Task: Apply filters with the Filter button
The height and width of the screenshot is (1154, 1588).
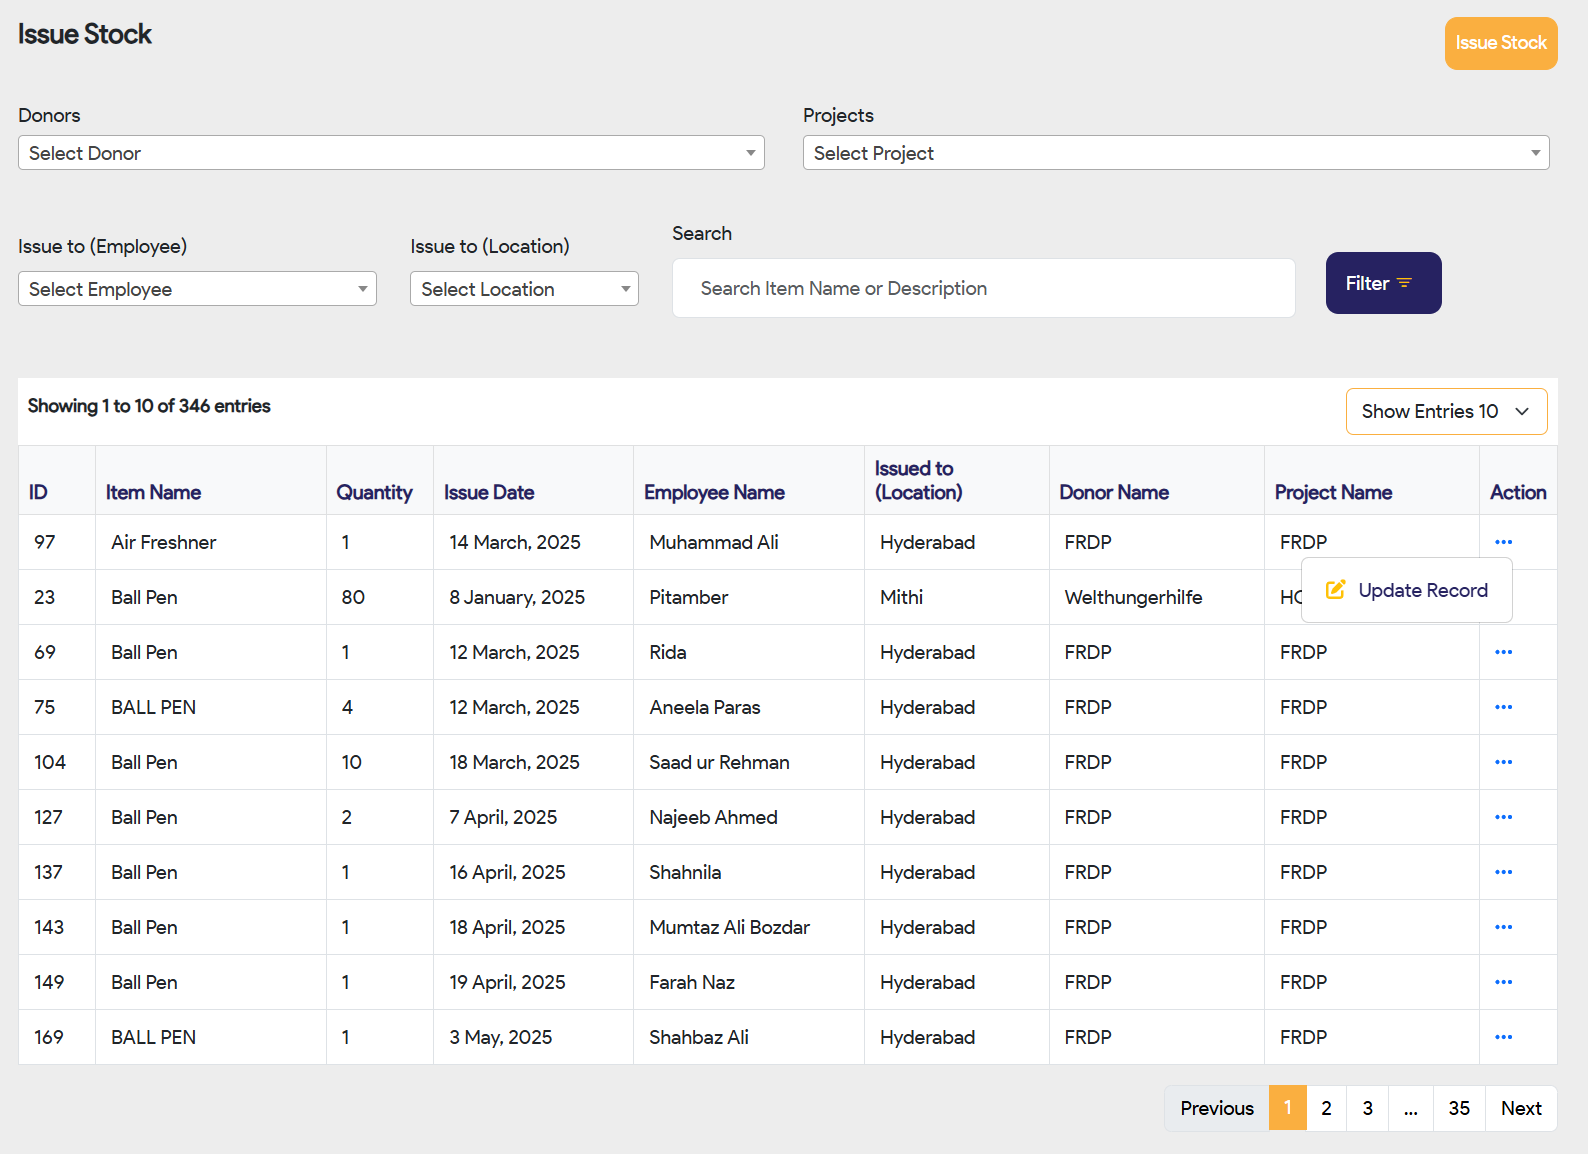Action: (1383, 283)
